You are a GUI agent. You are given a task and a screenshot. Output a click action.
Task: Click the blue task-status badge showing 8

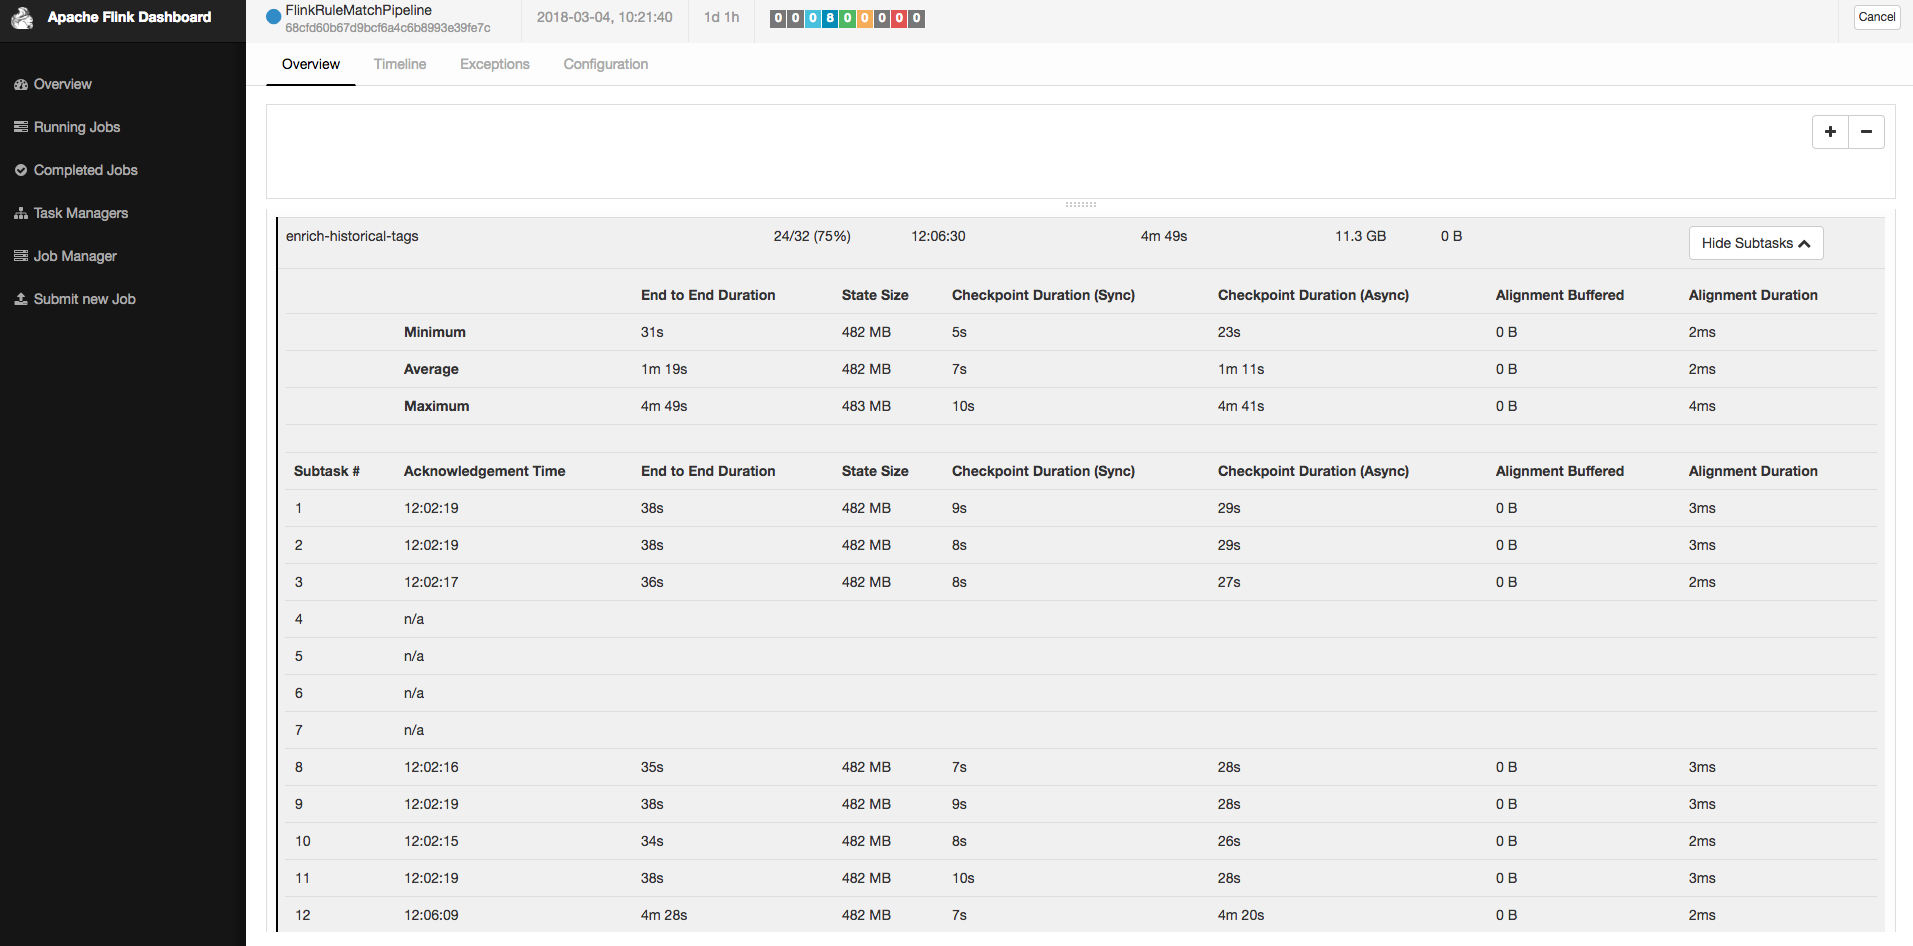(830, 18)
